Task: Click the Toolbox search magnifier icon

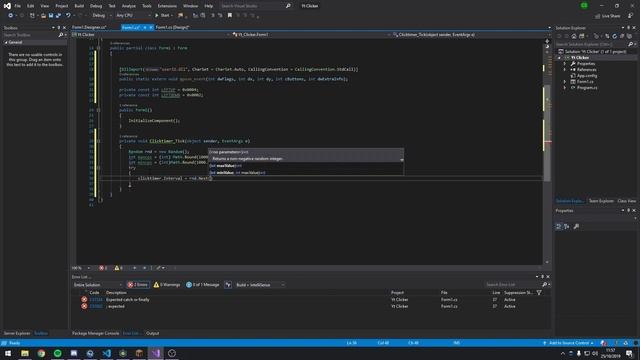Action: tap(61, 35)
